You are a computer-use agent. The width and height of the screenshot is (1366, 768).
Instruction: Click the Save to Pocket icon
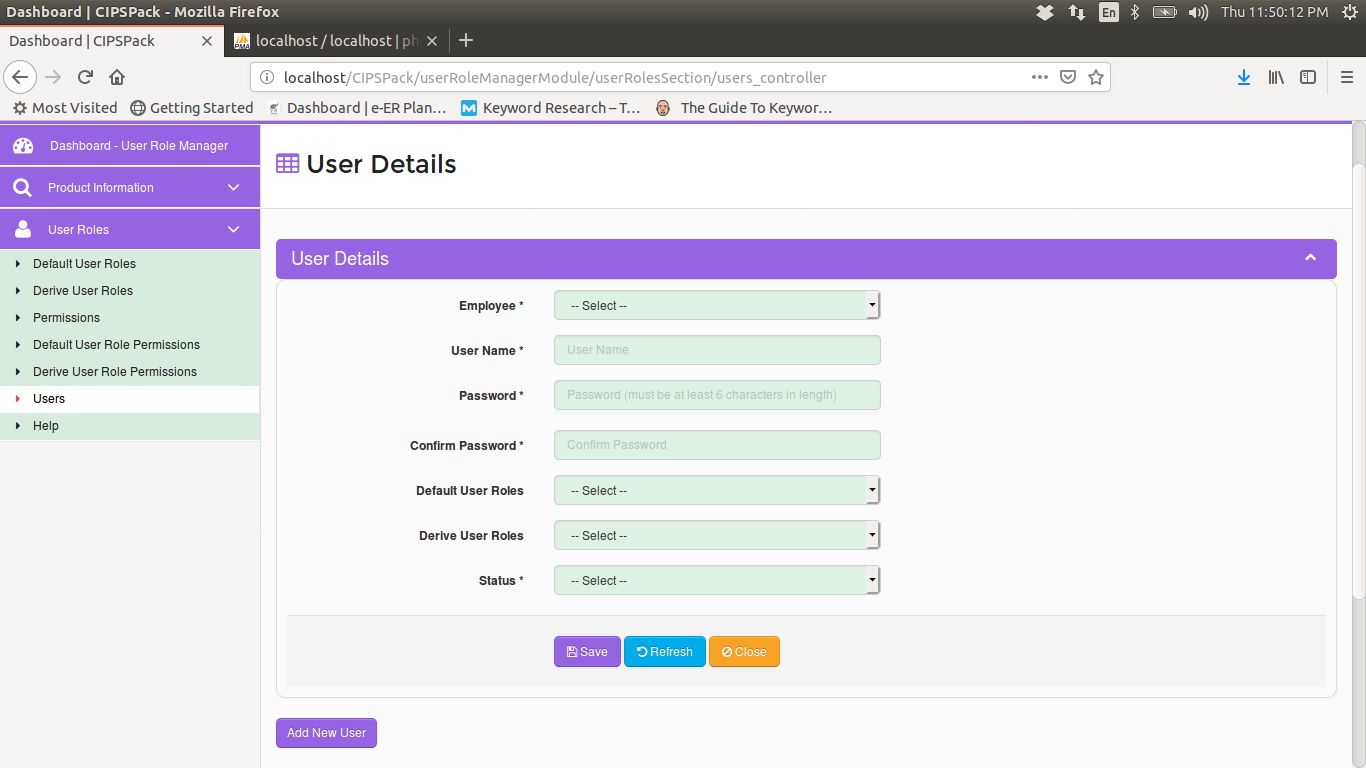click(x=1067, y=77)
